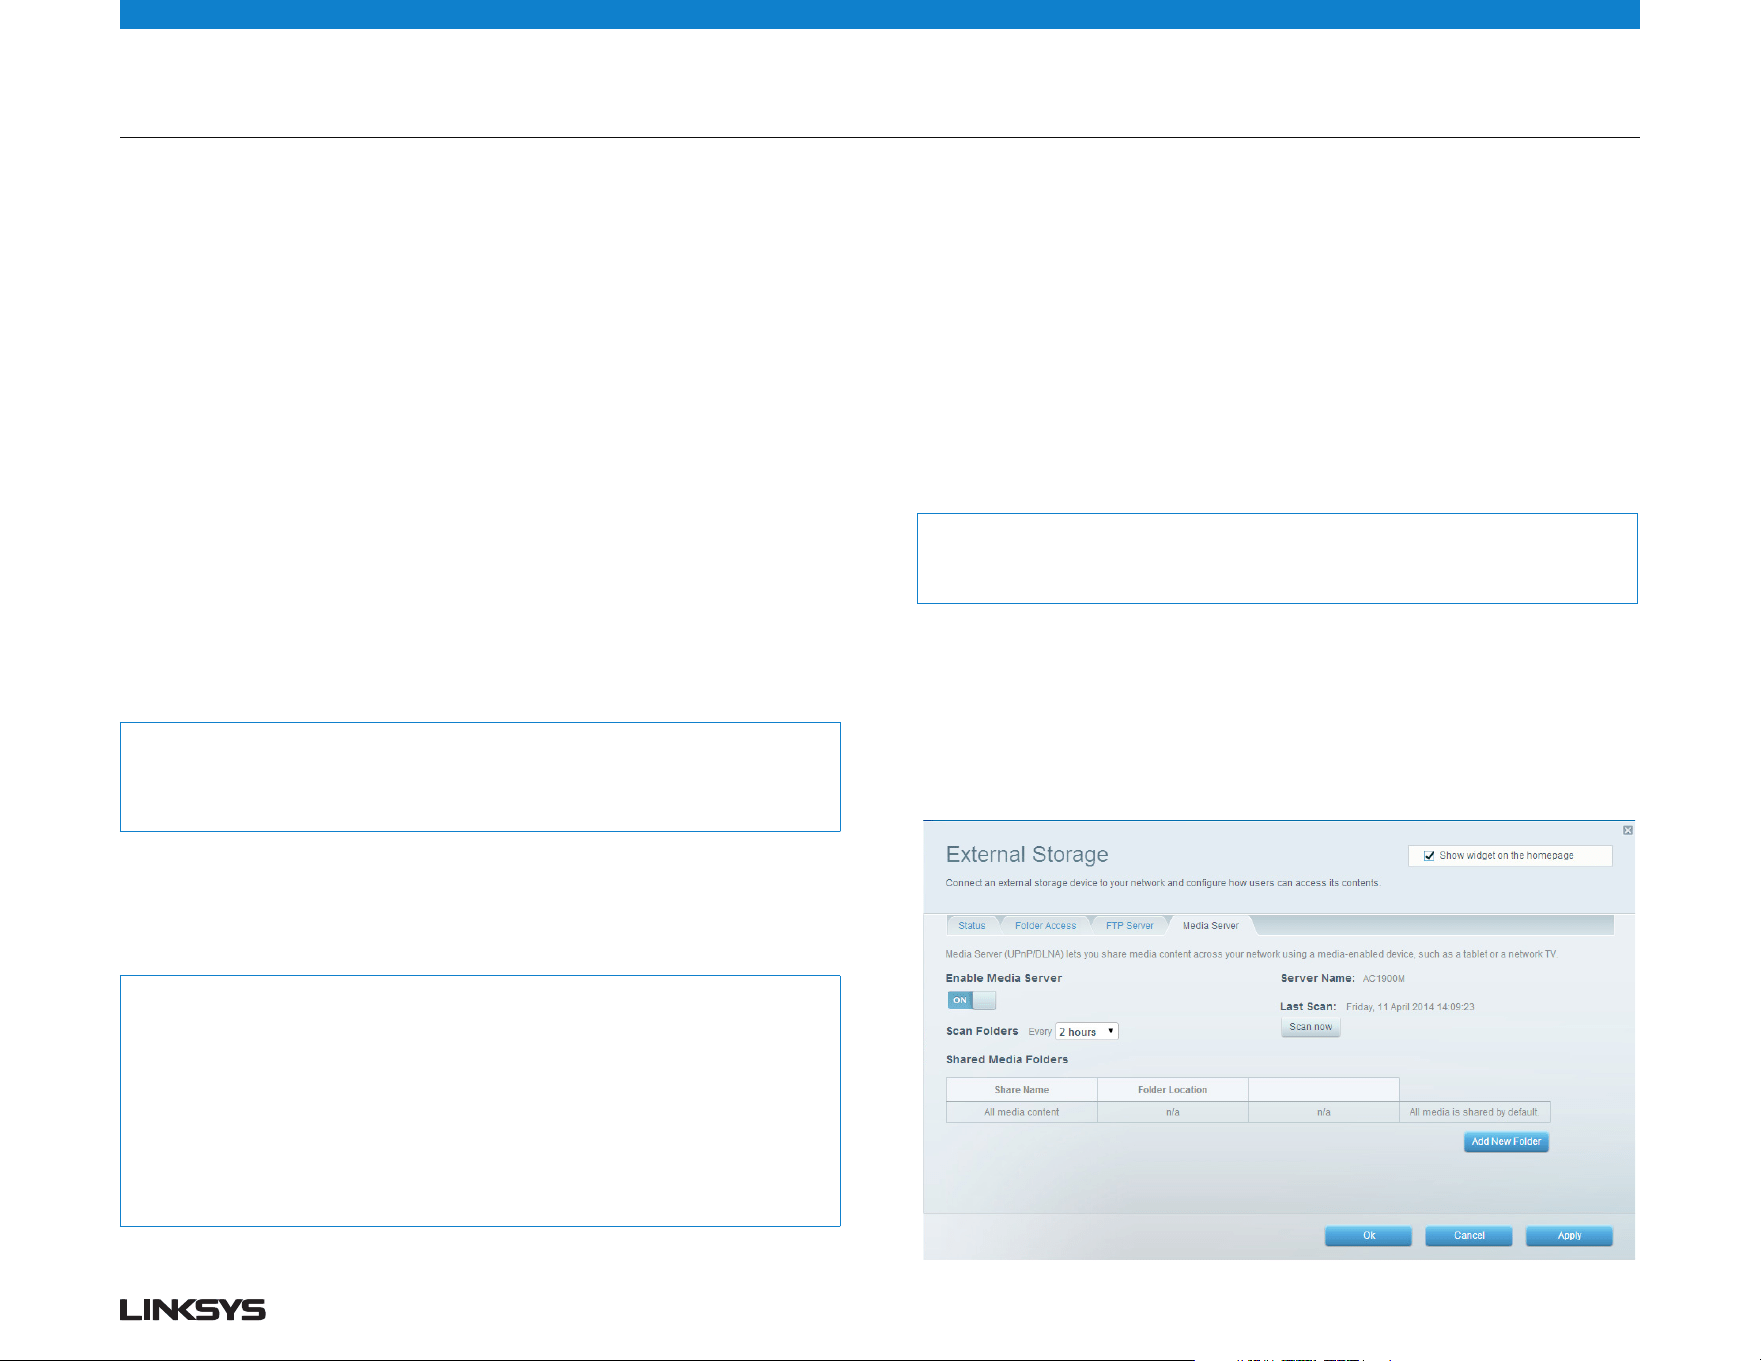Confirm with the Ok button
The height and width of the screenshot is (1361, 1761).
(x=1368, y=1235)
